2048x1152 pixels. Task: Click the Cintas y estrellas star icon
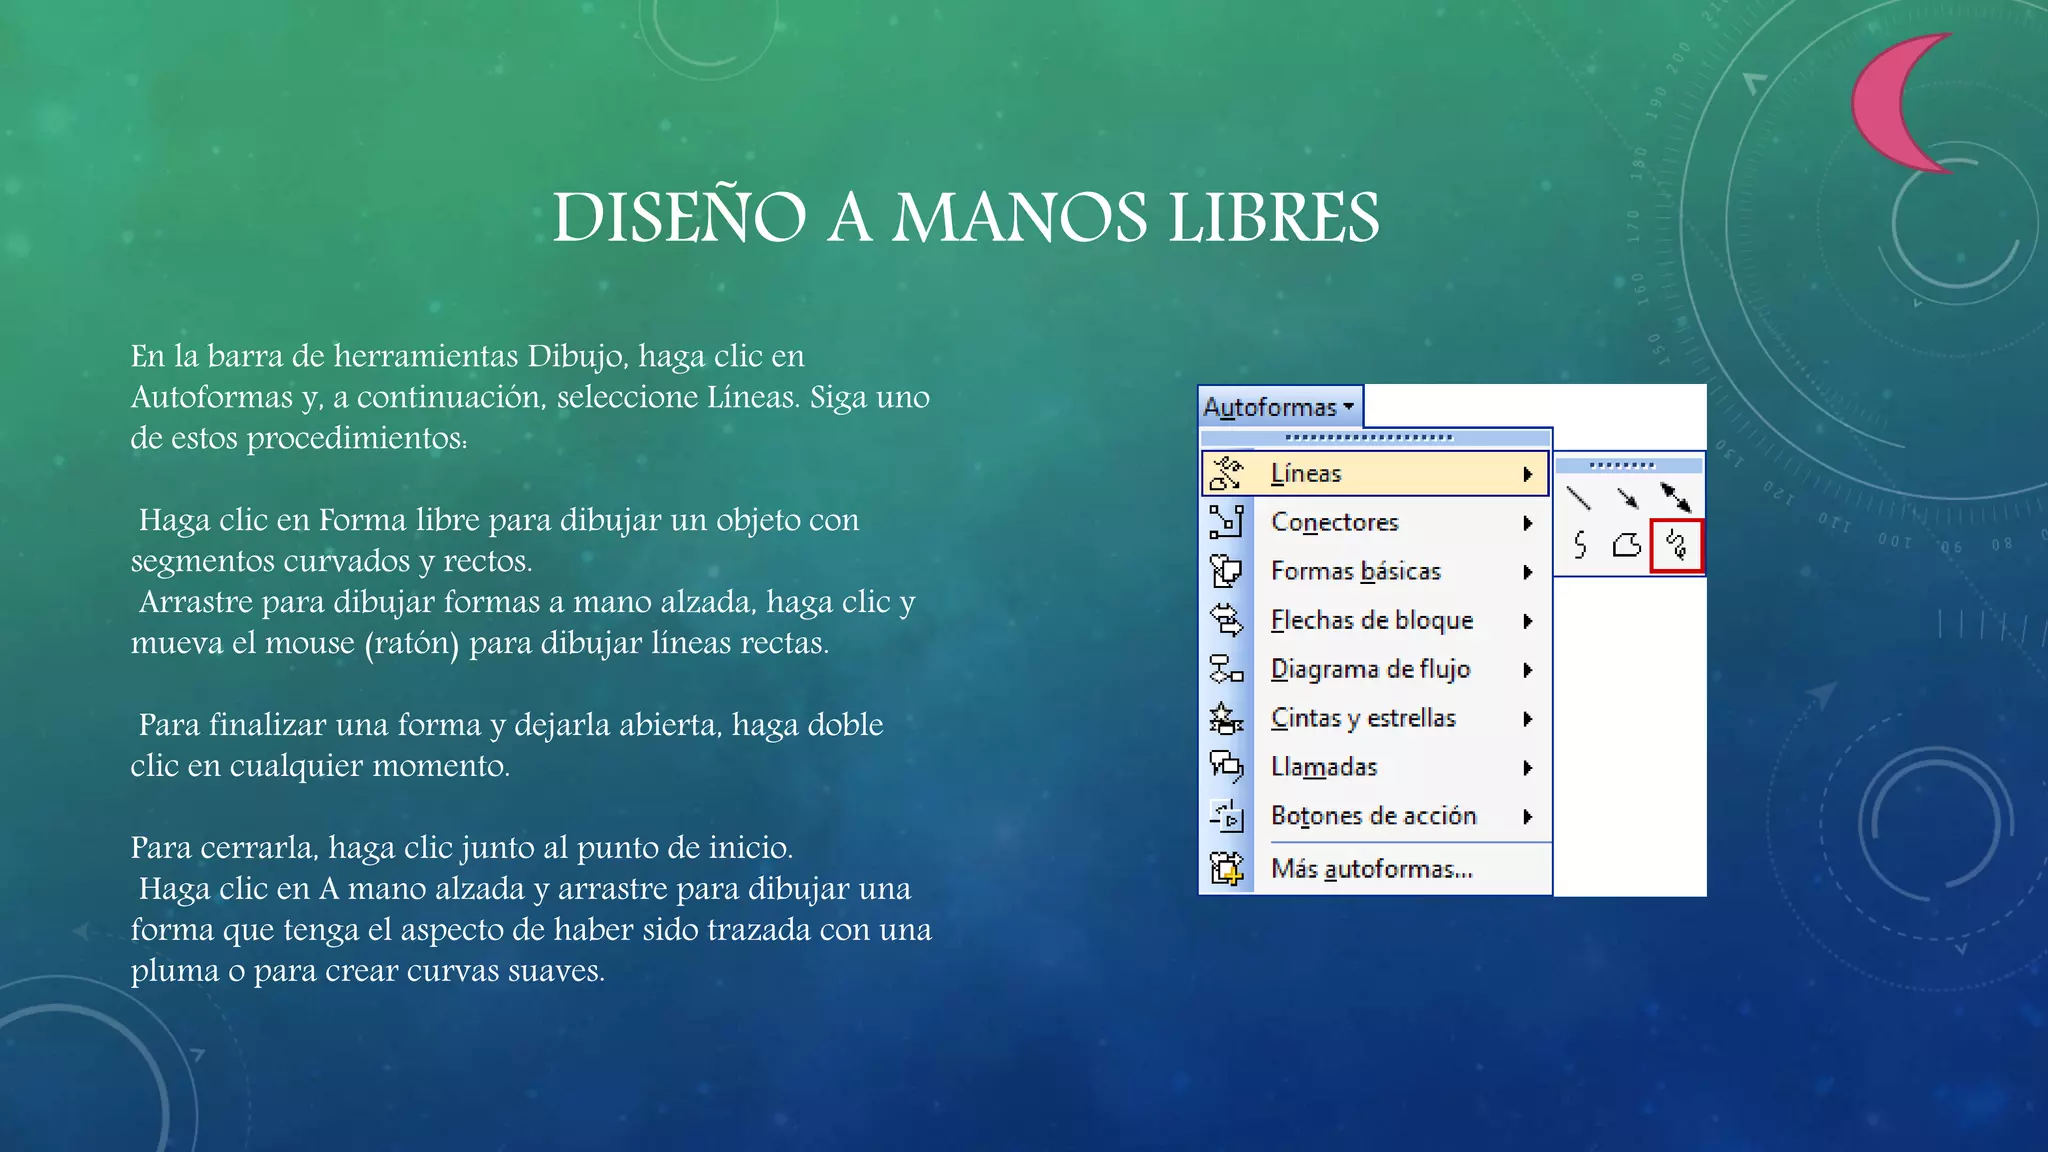click(x=1226, y=718)
